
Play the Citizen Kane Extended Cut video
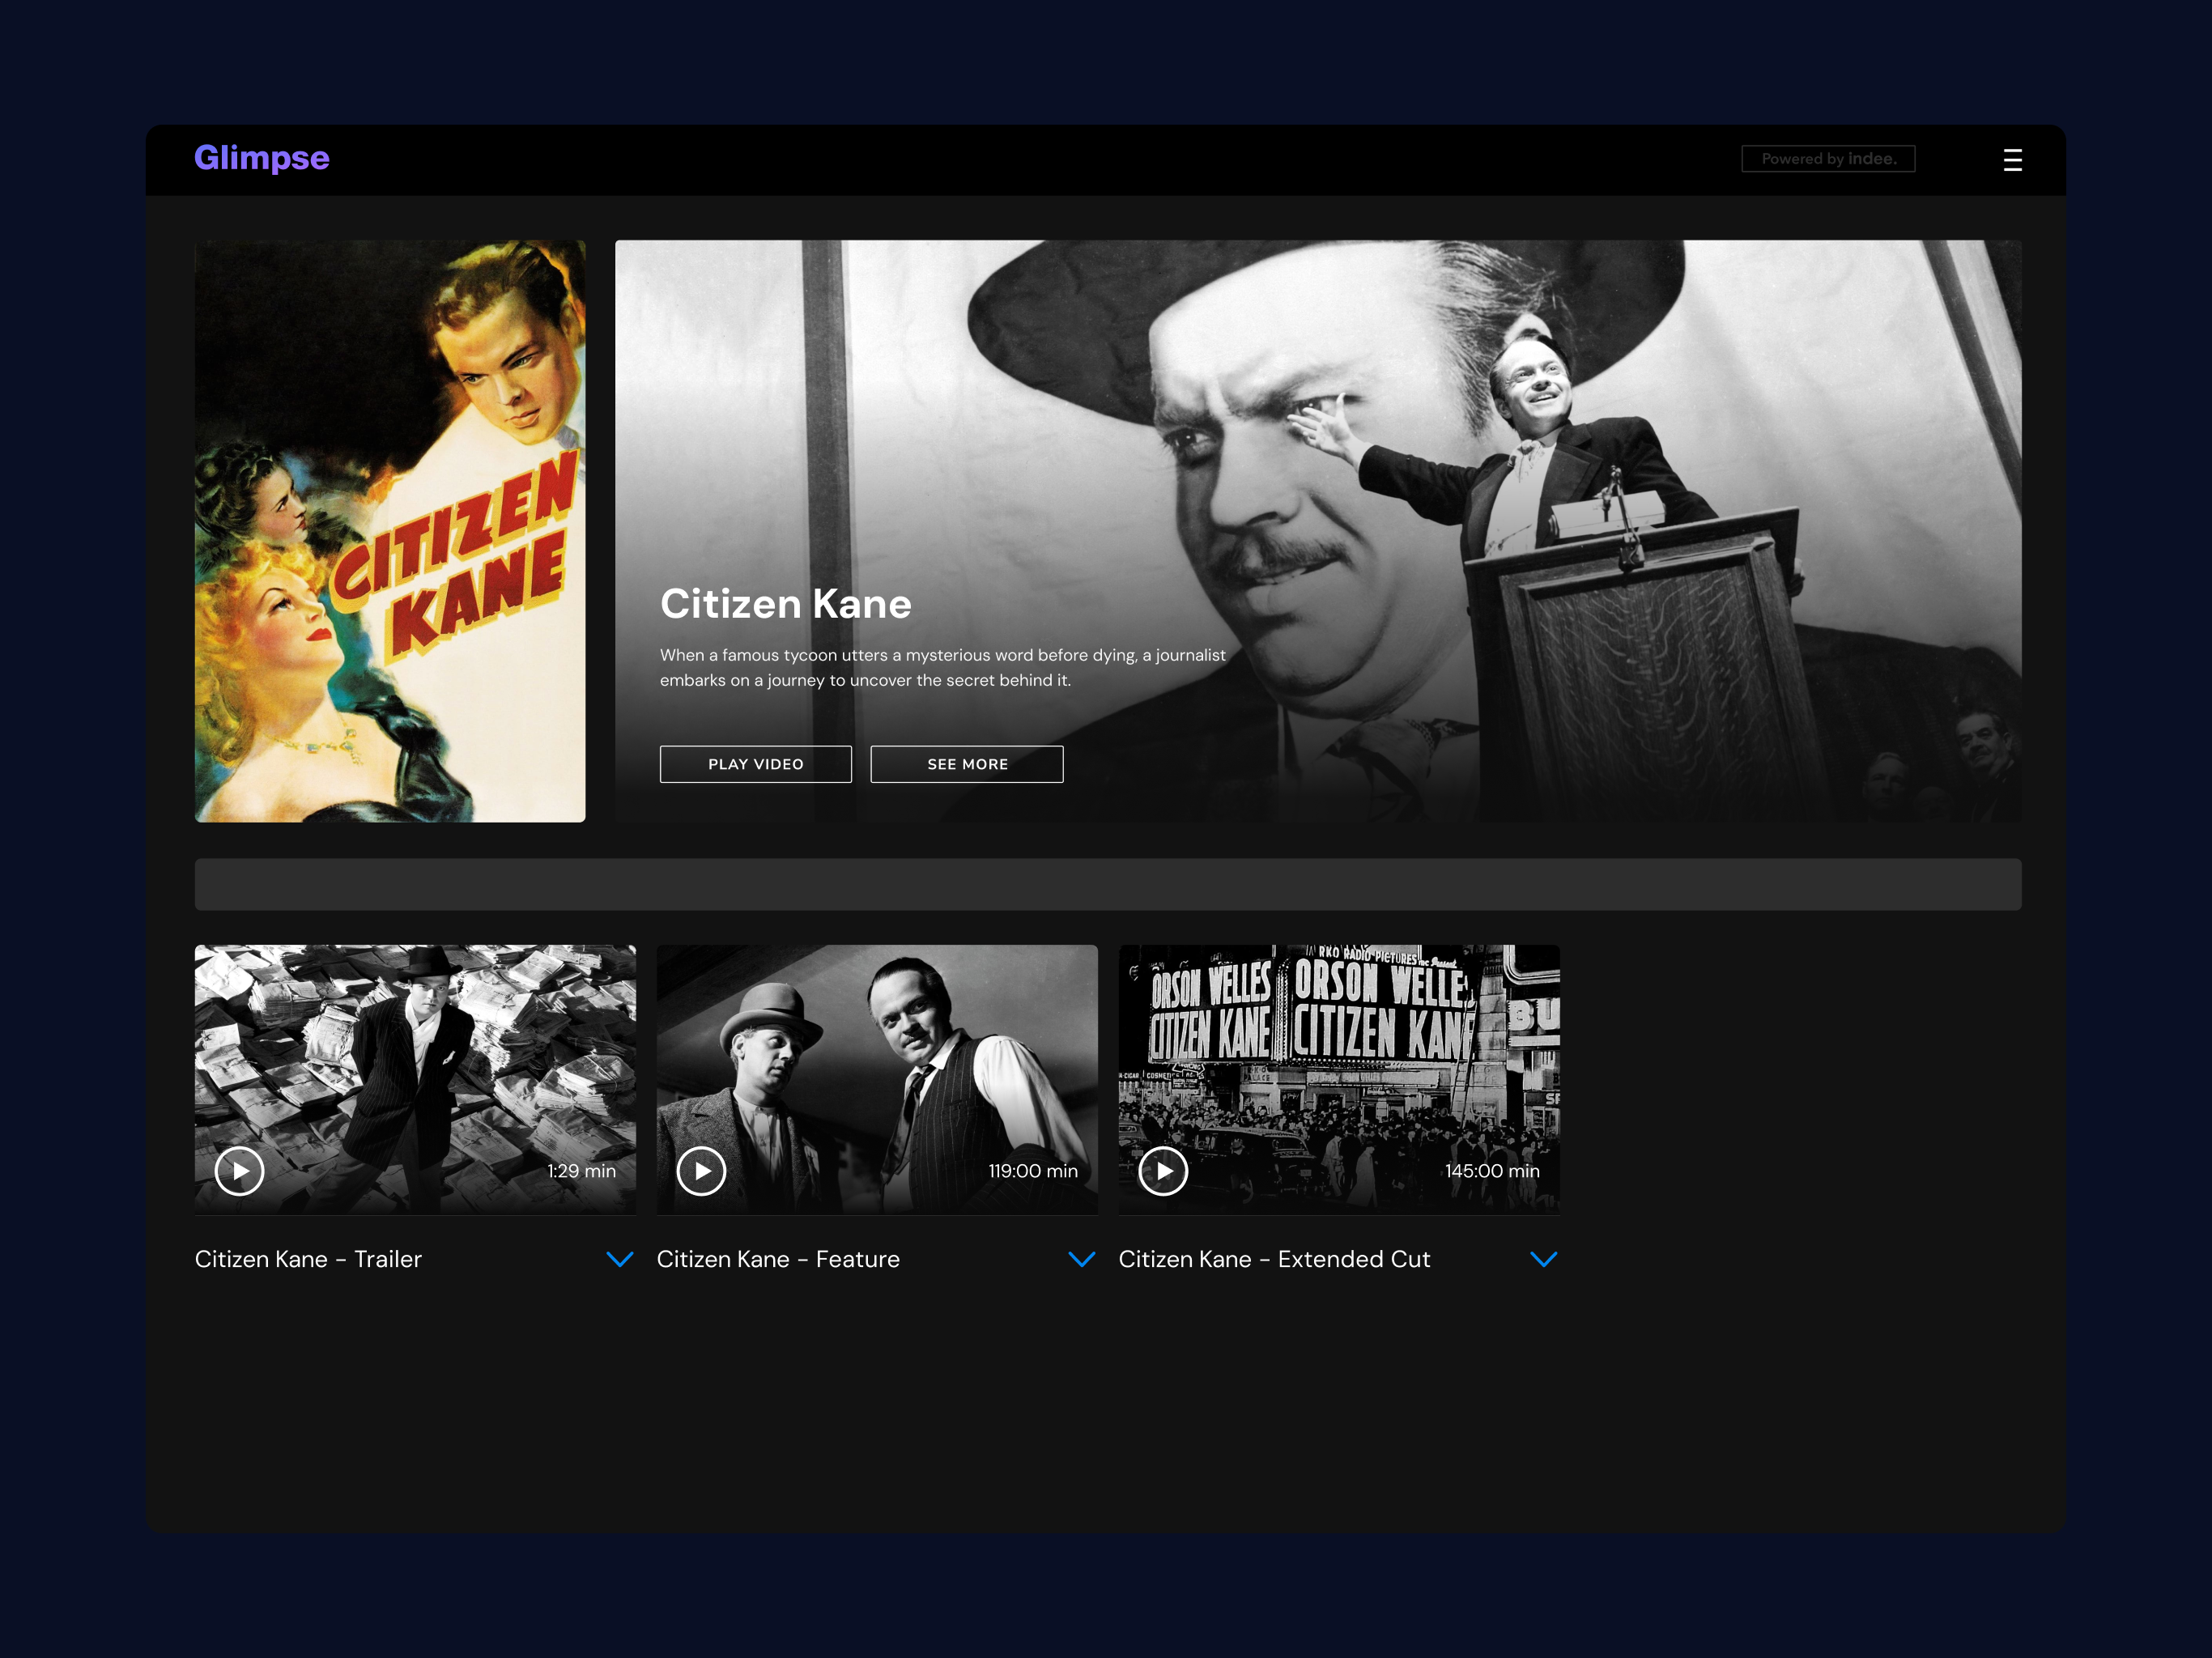click(1164, 1171)
